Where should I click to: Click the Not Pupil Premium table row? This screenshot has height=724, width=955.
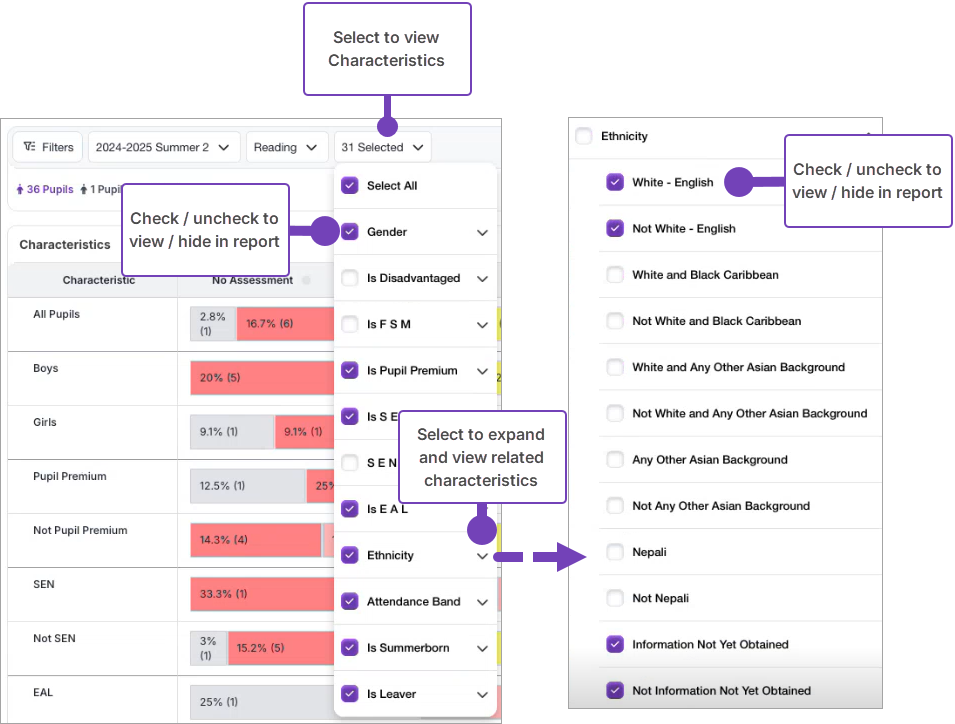[x=80, y=530]
